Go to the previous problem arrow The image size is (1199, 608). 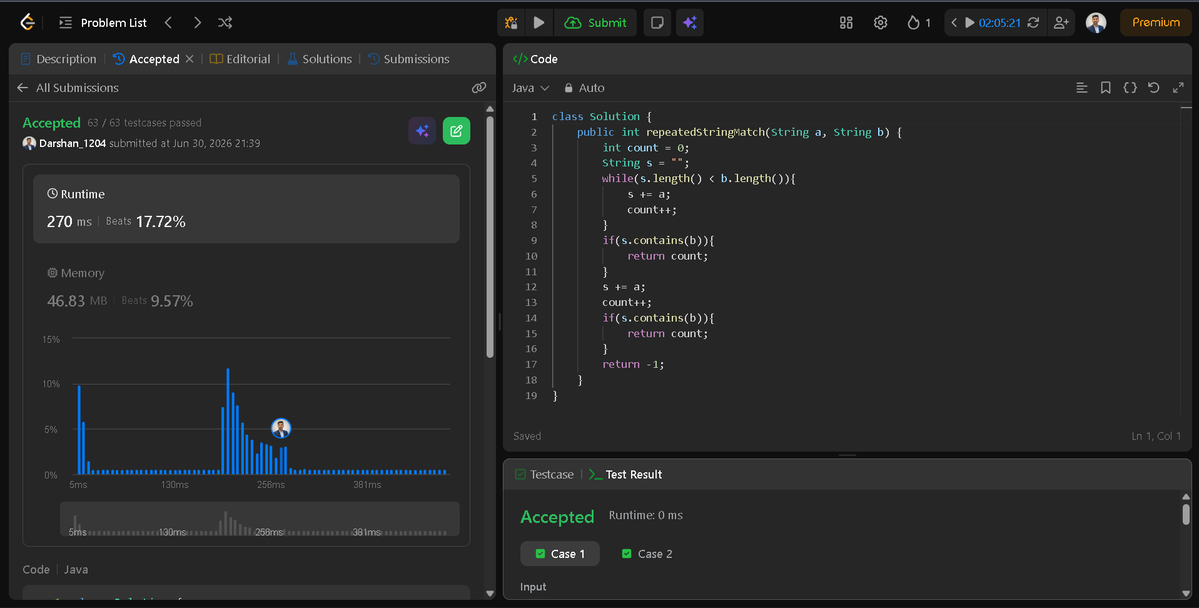coord(168,23)
